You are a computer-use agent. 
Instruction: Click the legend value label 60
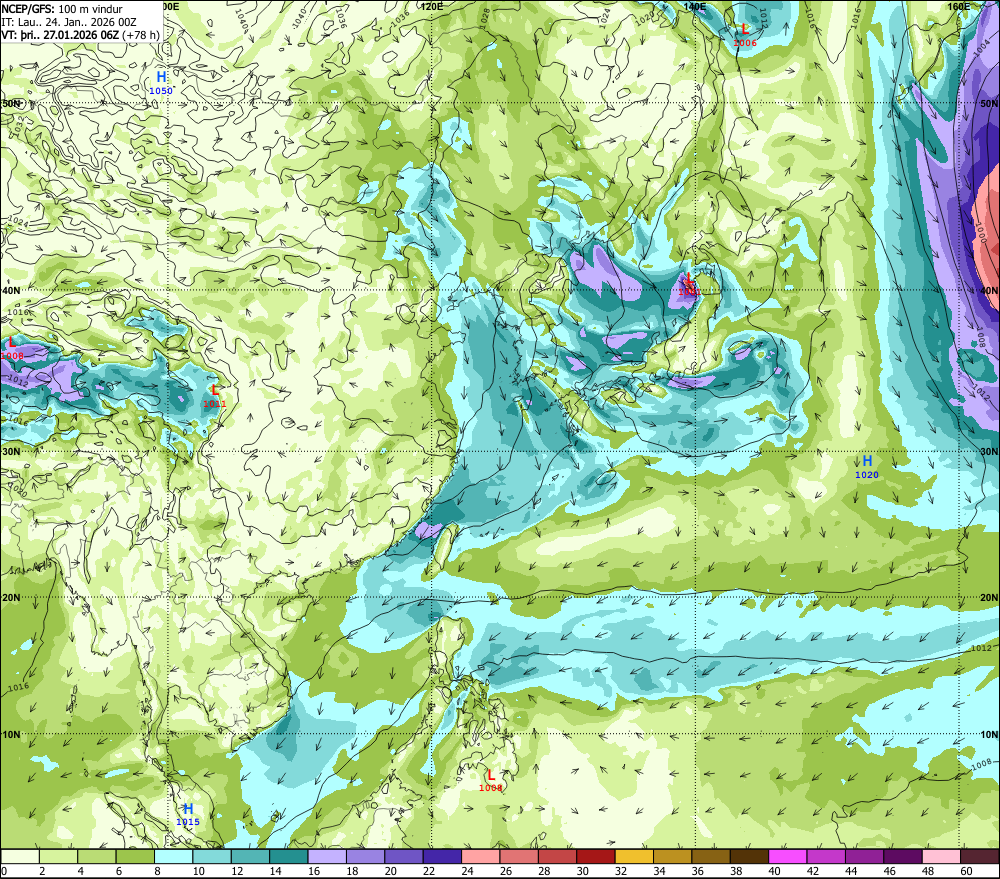[x=966, y=871]
